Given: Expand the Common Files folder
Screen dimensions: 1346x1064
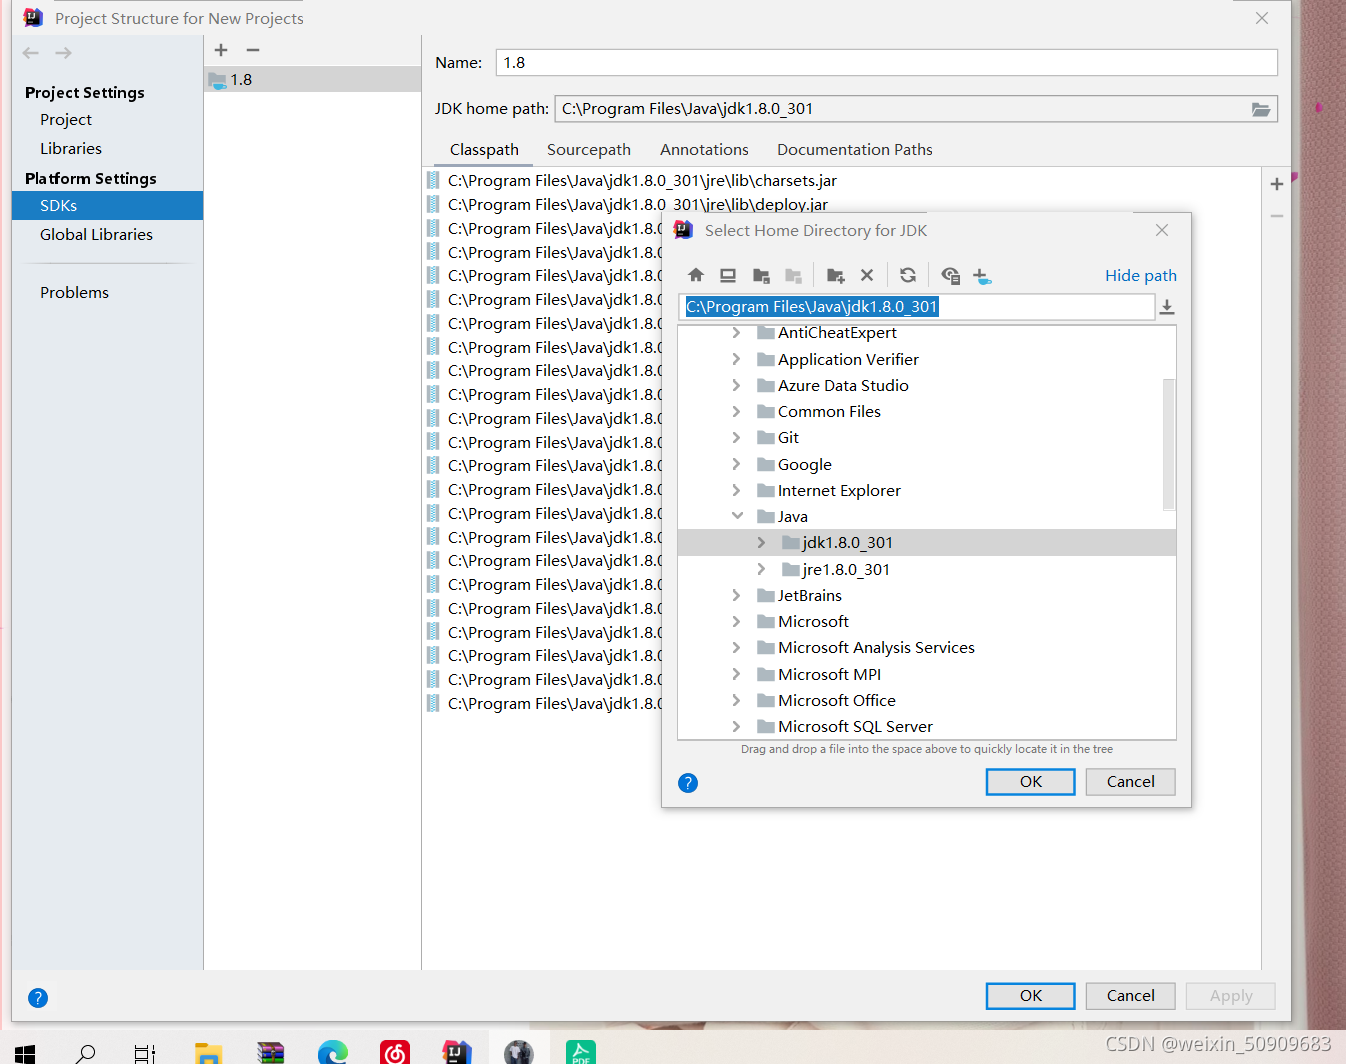Looking at the screenshot, I should pos(736,411).
